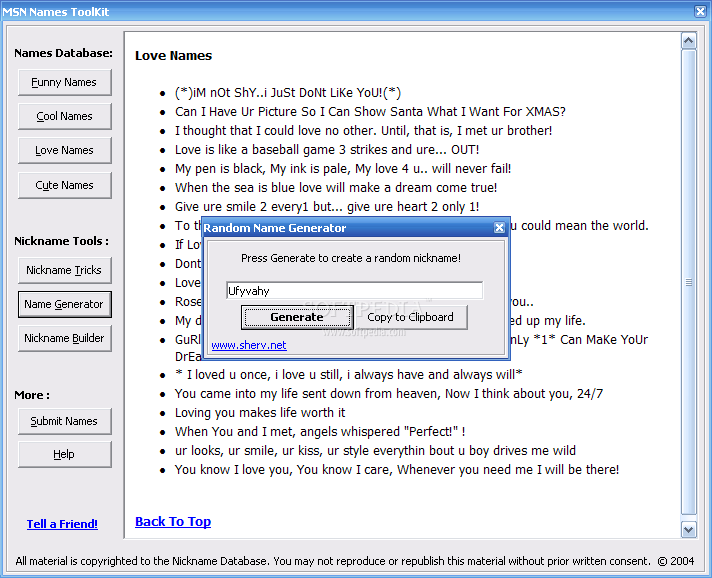The height and width of the screenshot is (578, 712).
Task: Select the 'Love is like a baseball game' line
Action: click(x=327, y=150)
